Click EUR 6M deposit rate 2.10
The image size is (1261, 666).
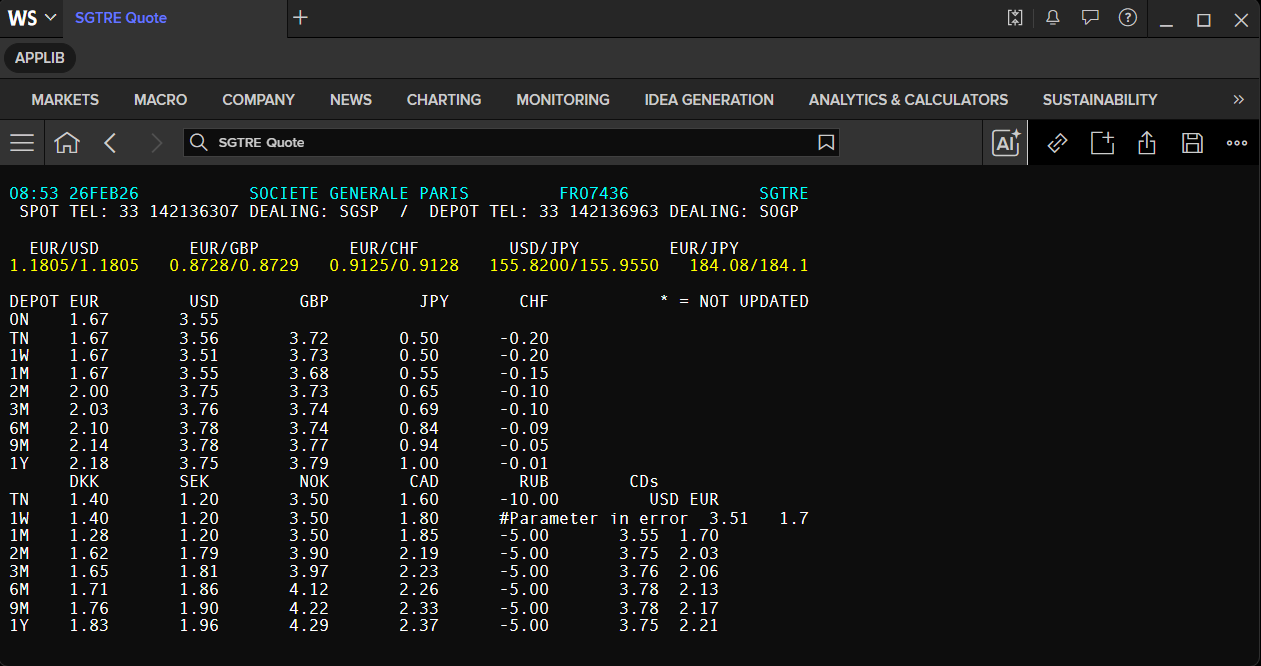[89, 428]
